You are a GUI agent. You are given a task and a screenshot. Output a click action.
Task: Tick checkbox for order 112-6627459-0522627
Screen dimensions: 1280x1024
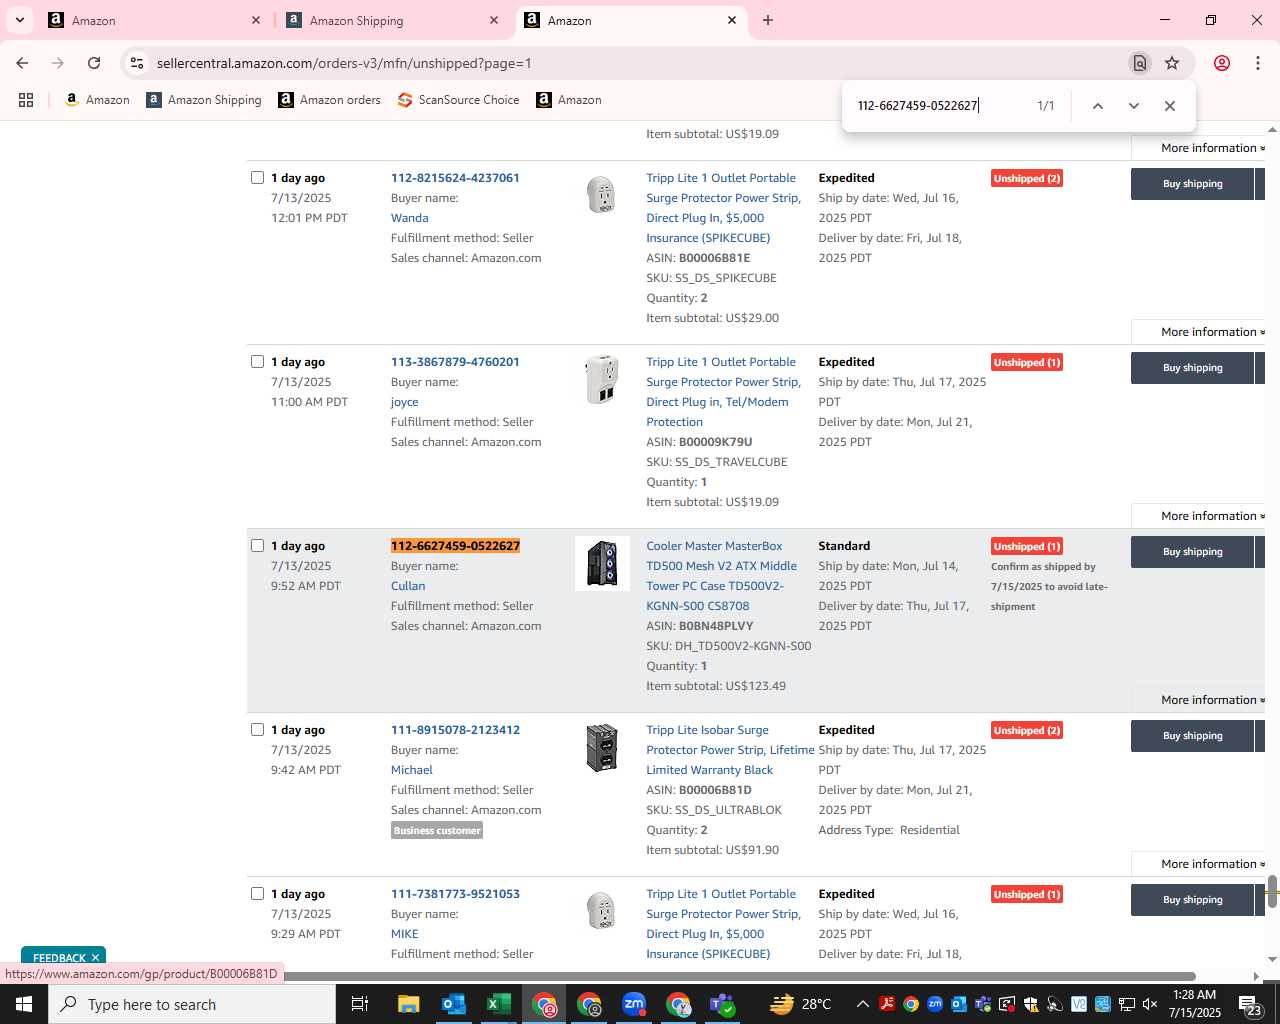(257, 546)
